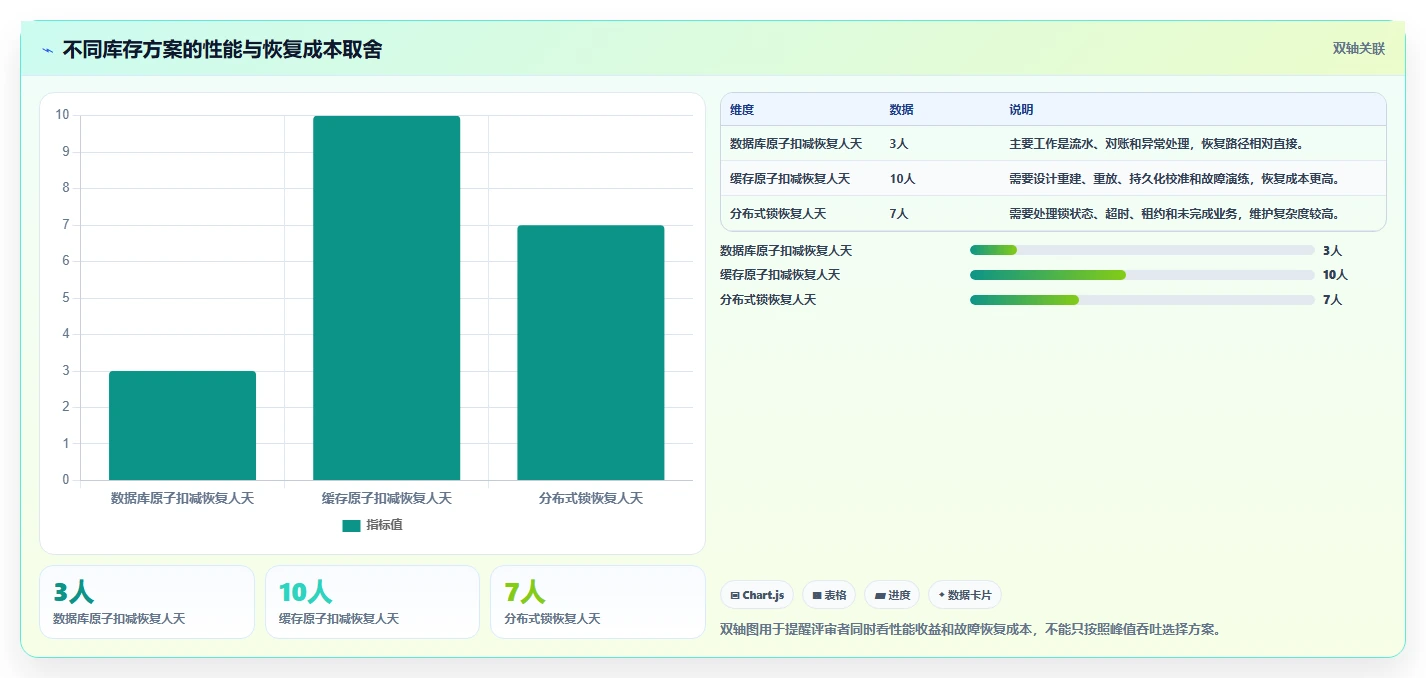
Task: Click the 进度 tag chip
Action: 892,595
